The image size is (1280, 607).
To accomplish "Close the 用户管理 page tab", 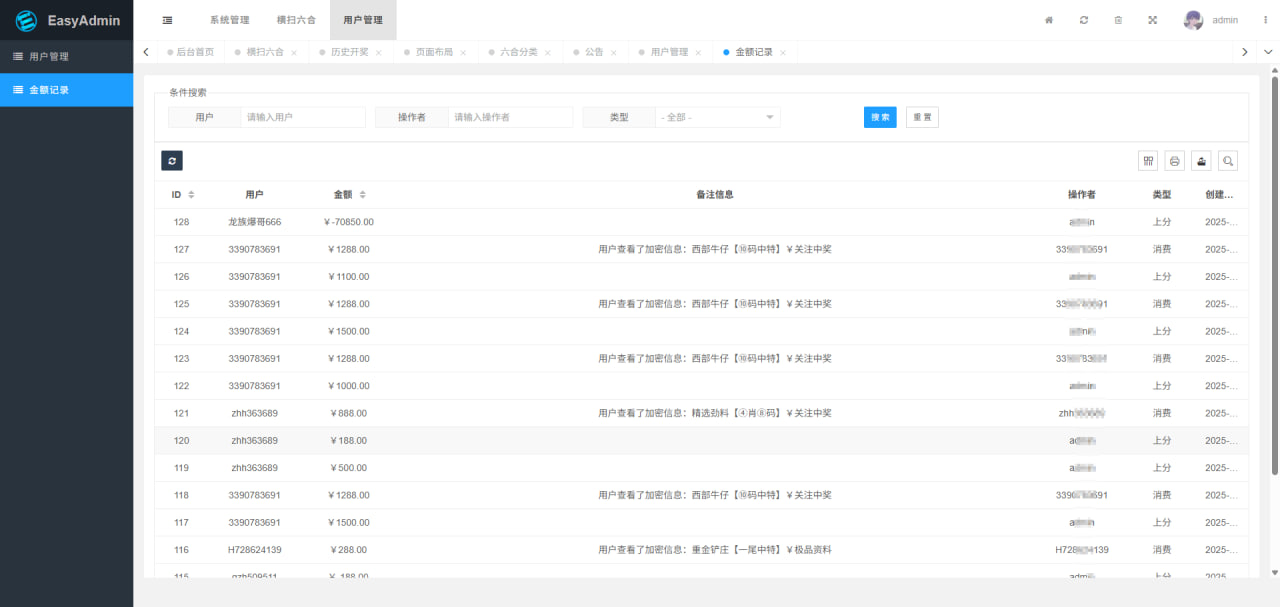I will [698, 53].
